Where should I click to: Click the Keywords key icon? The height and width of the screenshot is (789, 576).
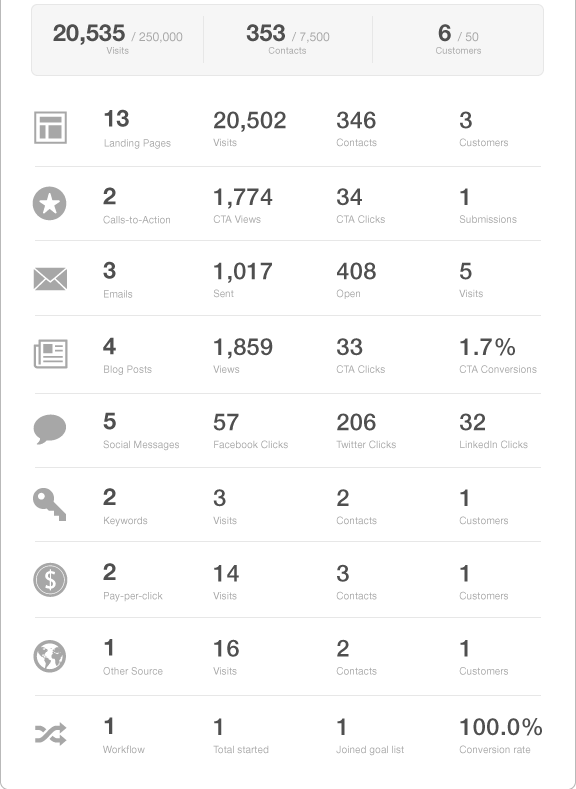point(49,504)
